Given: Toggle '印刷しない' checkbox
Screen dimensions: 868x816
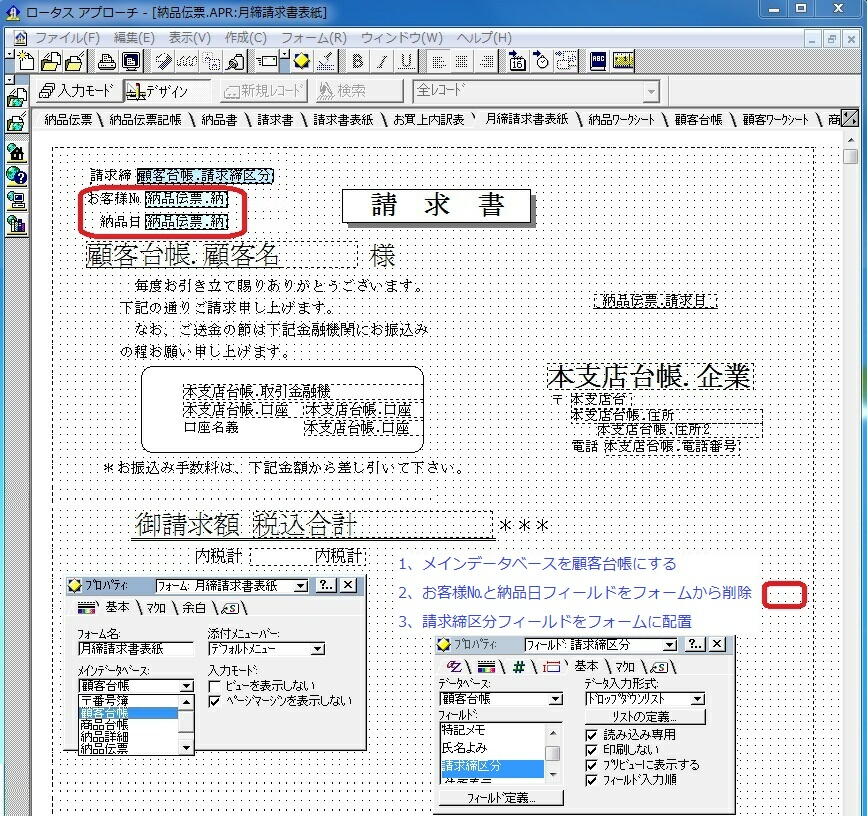Looking at the screenshot, I should click(591, 750).
